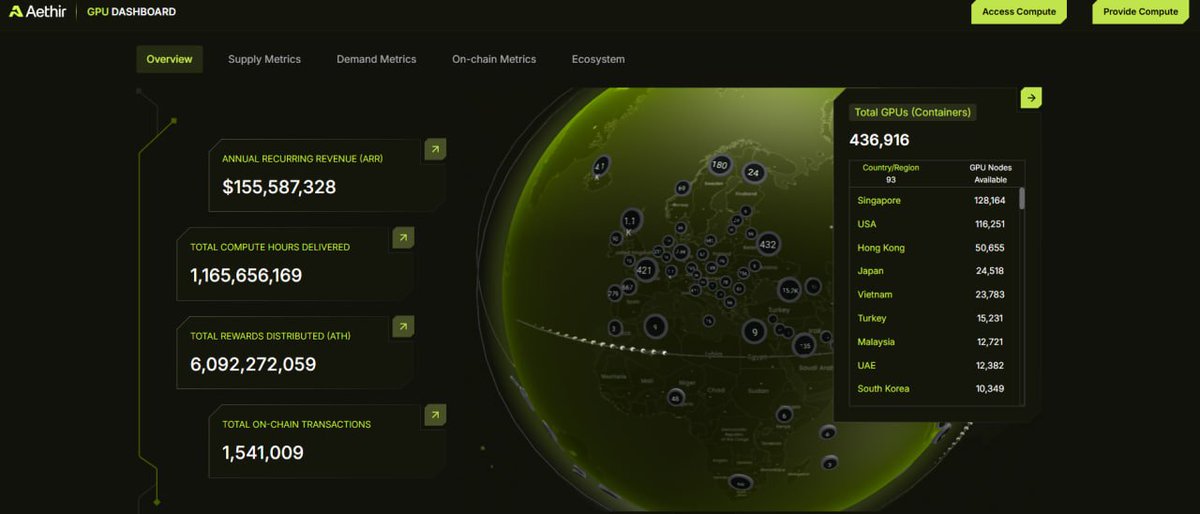The width and height of the screenshot is (1200, 514).
Task: Select the 24 cluster marker near 180
Action: pos(754,172)
